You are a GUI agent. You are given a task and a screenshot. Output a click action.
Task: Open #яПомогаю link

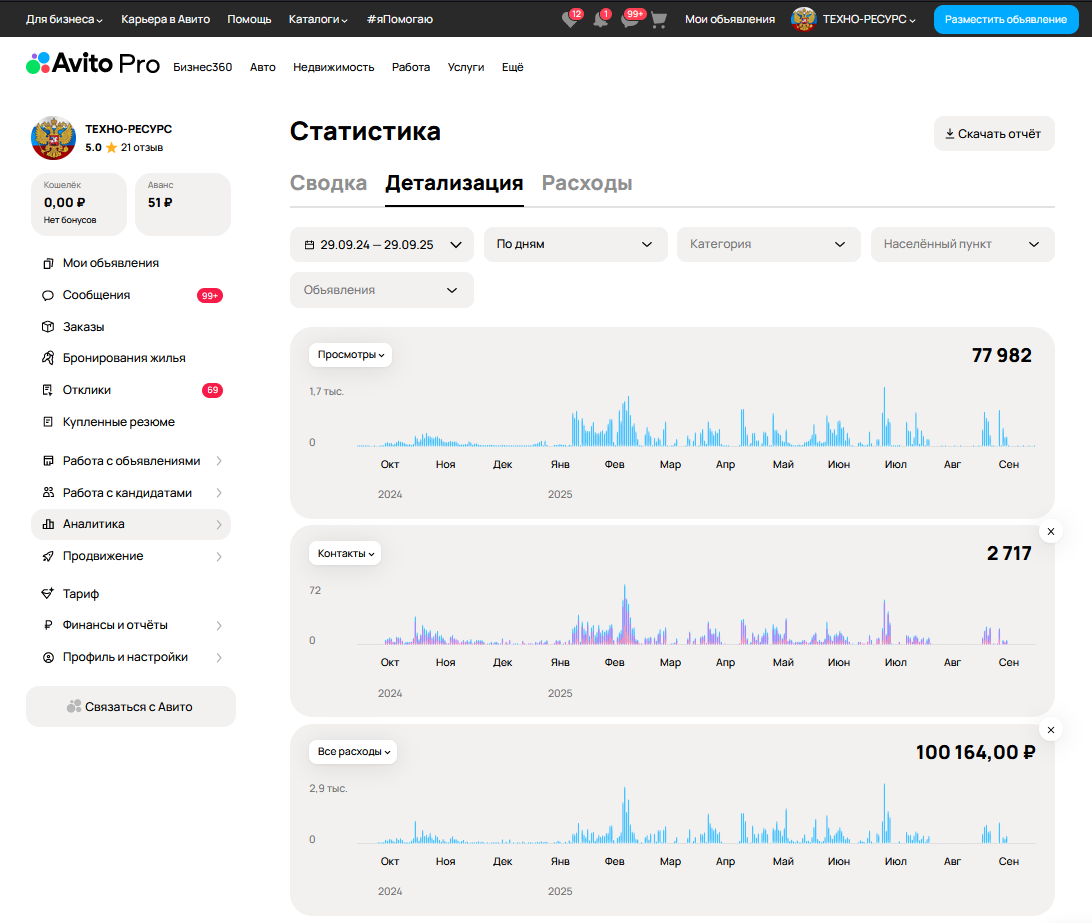click(400, 20)
